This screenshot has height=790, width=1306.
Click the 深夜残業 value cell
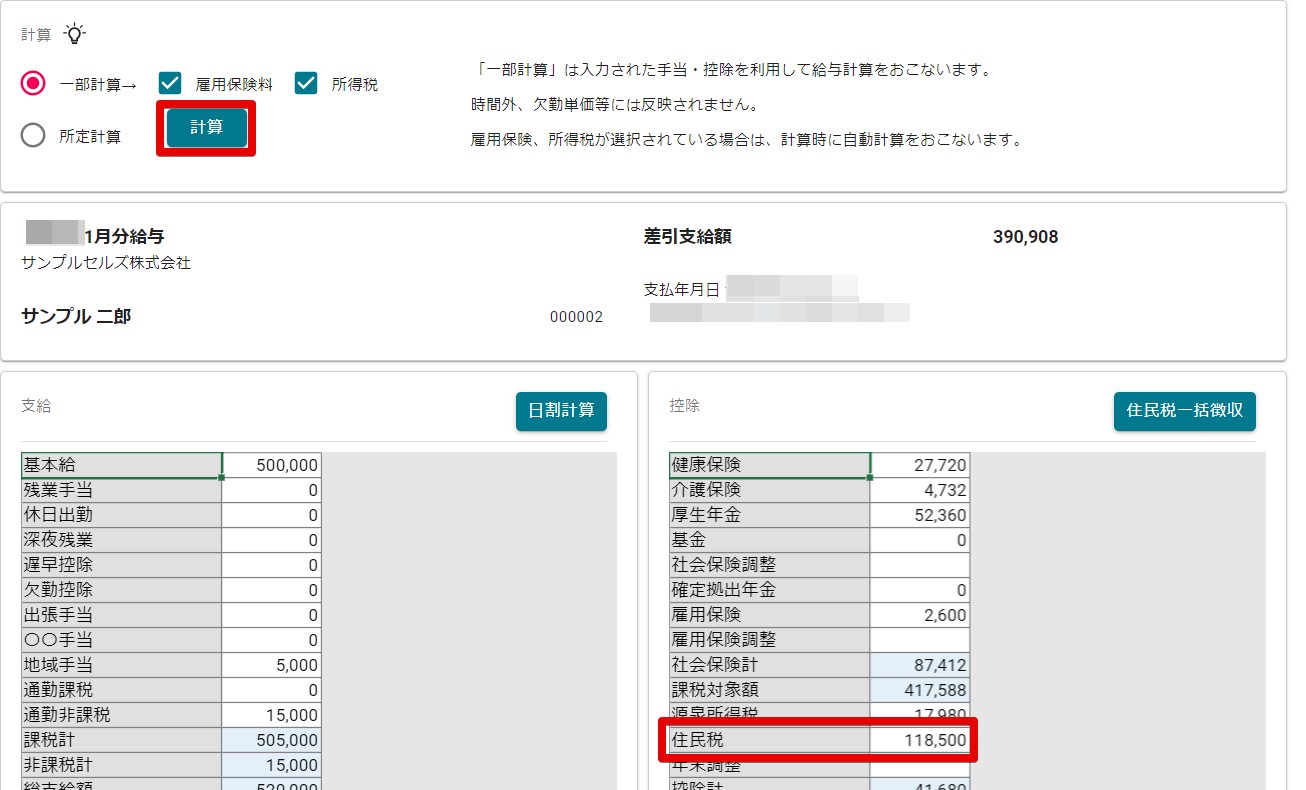click(271, 540)
